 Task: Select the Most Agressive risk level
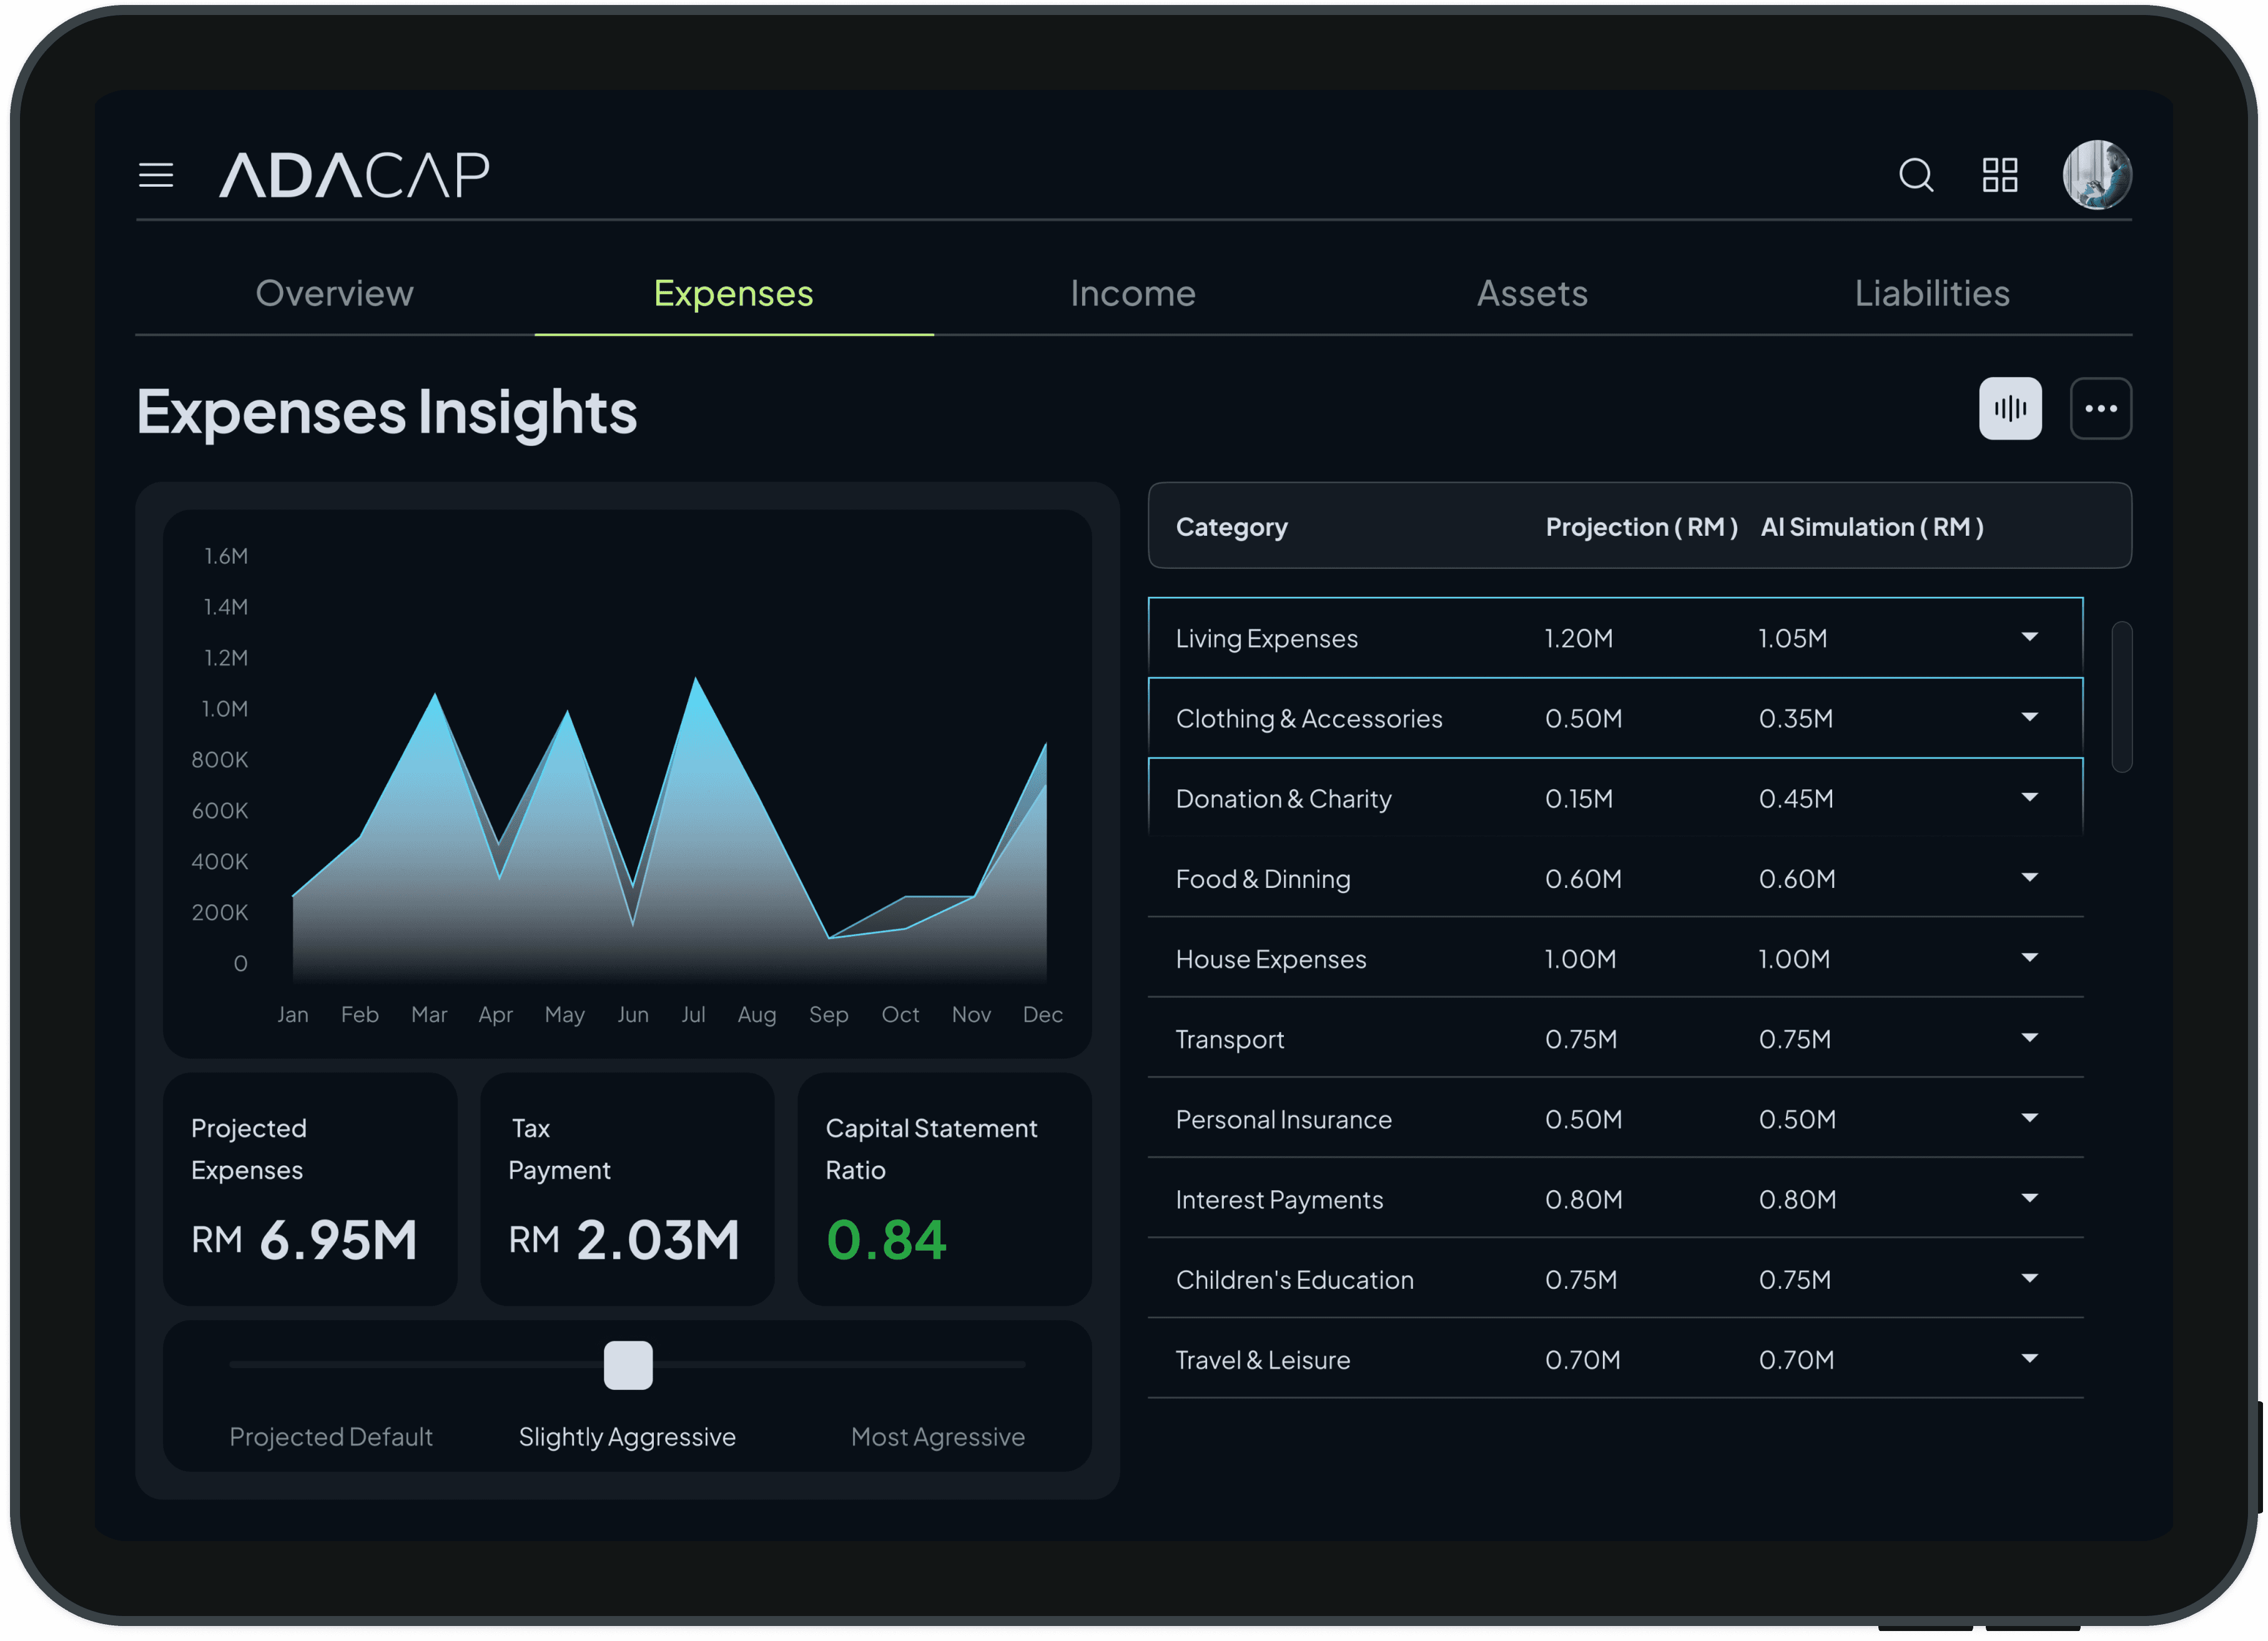[x=937, y=1436]
